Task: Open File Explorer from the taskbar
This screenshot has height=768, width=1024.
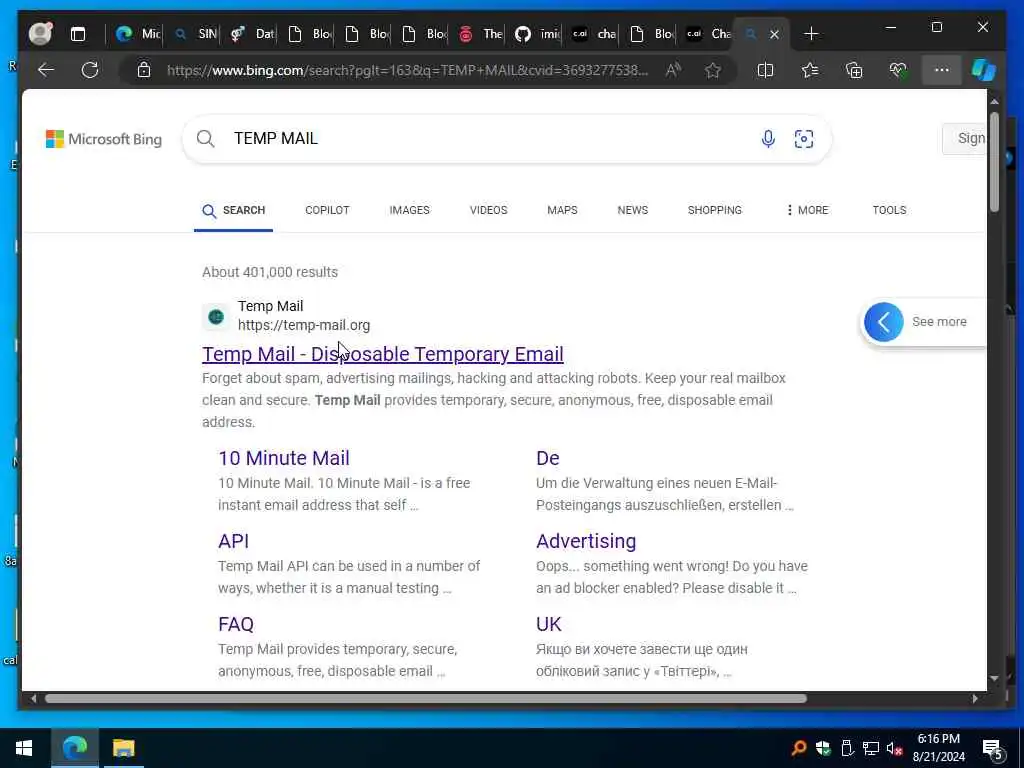Action: [123, 748]
